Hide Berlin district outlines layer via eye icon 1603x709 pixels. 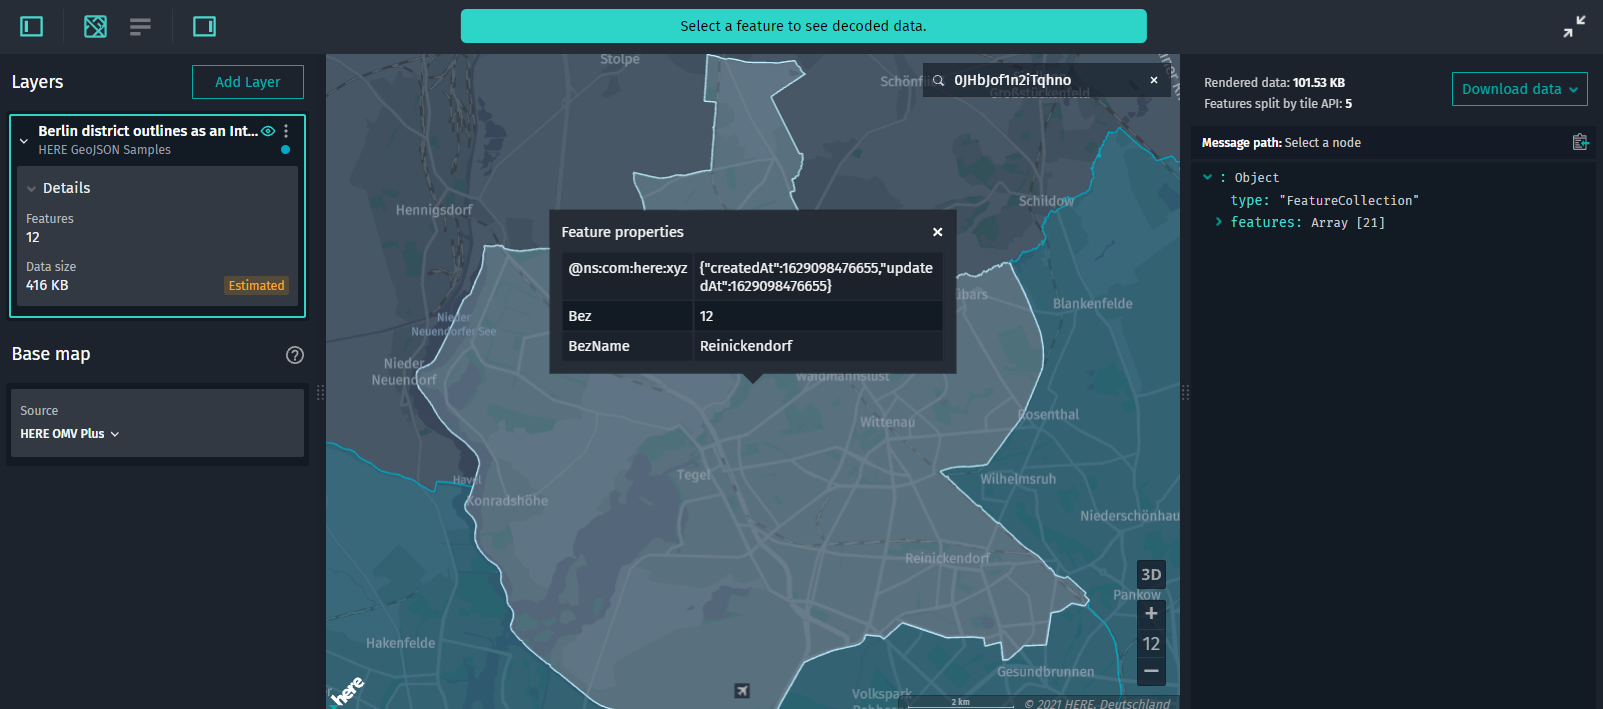268,131
